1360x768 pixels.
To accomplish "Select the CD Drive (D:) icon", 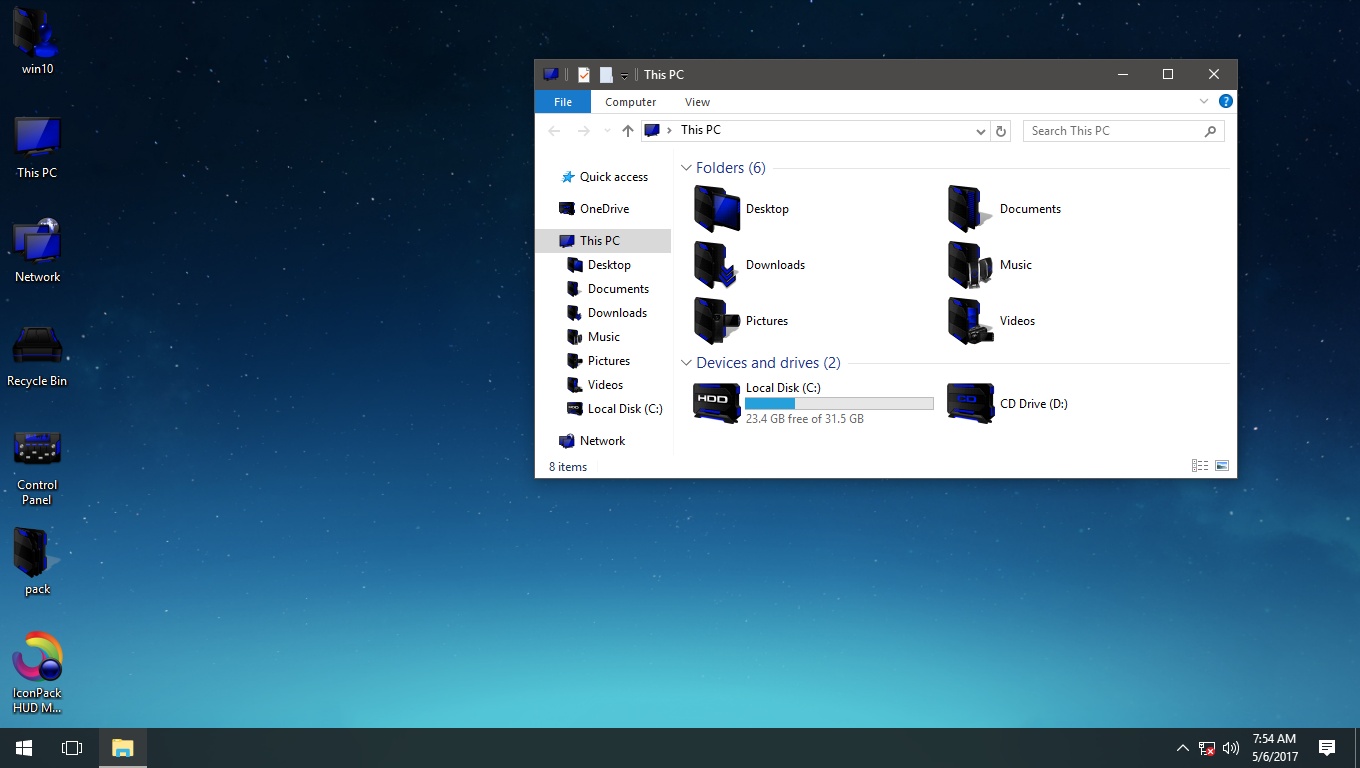I will (x=971, y=403).
